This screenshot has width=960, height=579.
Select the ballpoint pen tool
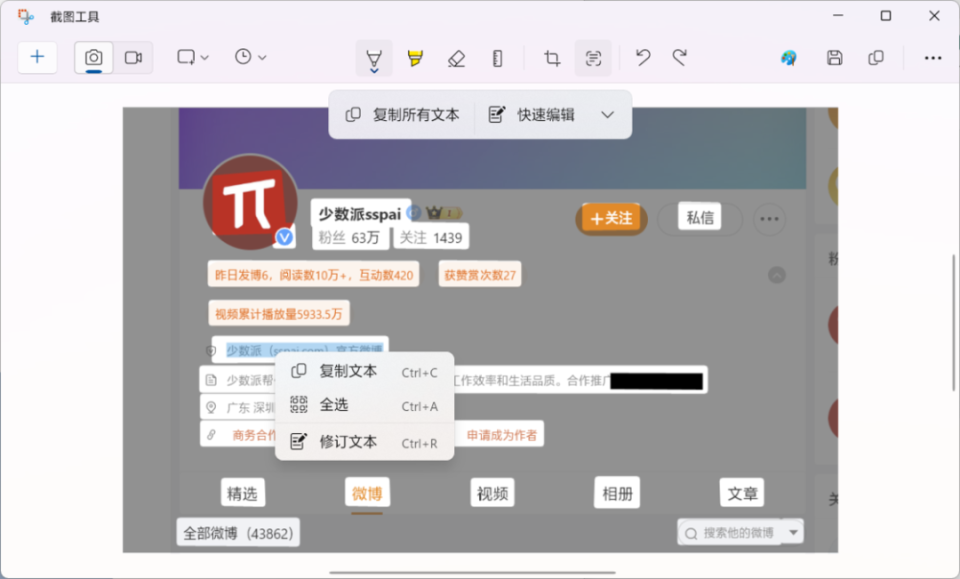tap(373, 57)
